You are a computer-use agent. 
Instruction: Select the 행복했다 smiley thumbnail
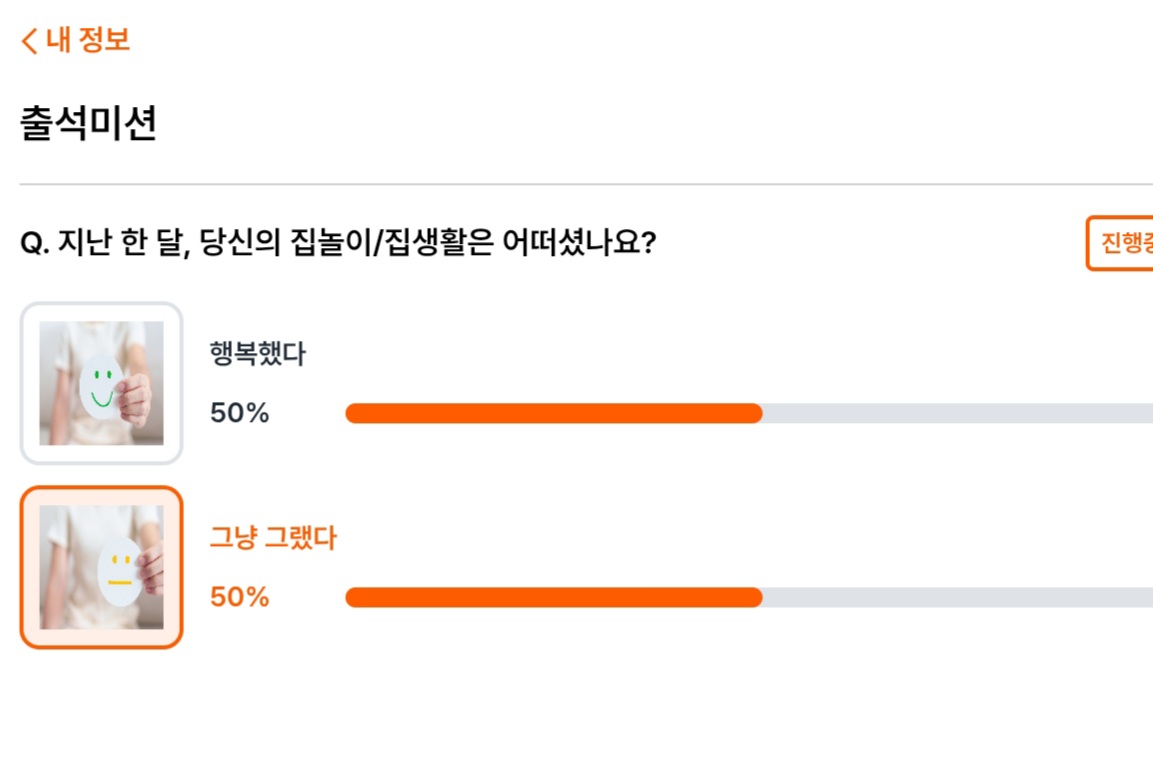pos(101,383)
